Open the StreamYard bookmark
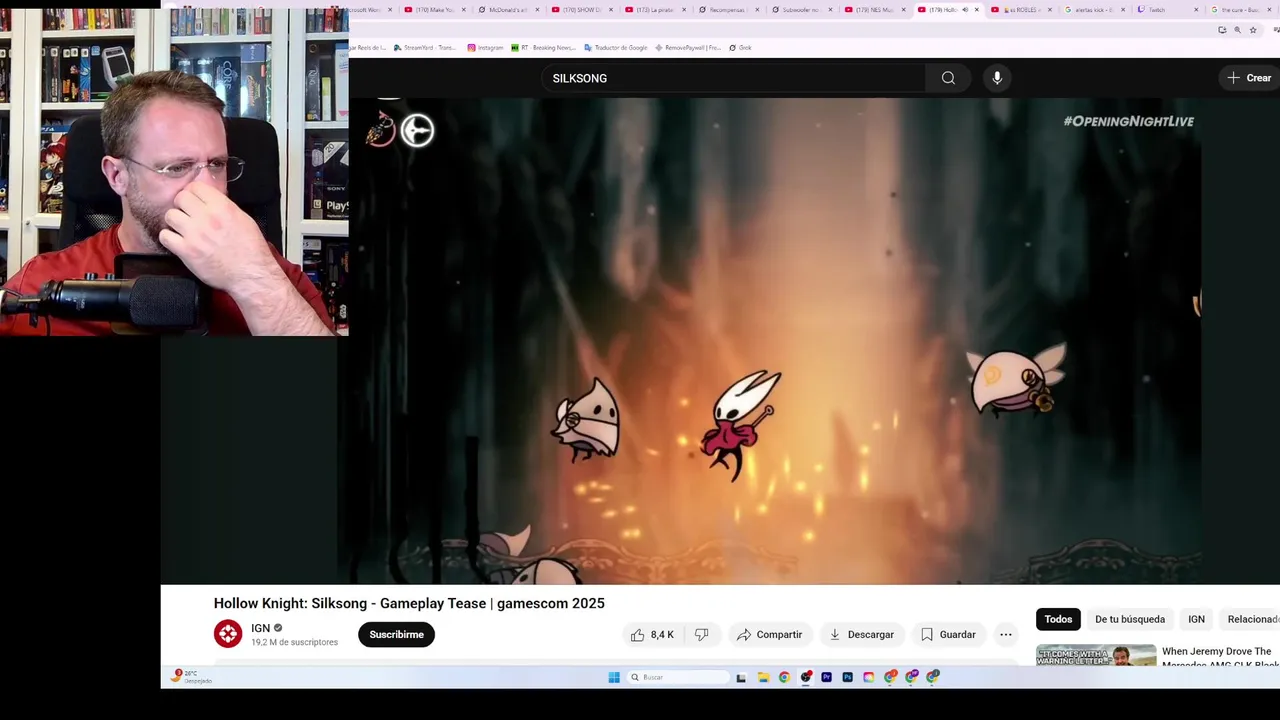1280x720 pixels. pyautogui.click(x=425, y=47)
